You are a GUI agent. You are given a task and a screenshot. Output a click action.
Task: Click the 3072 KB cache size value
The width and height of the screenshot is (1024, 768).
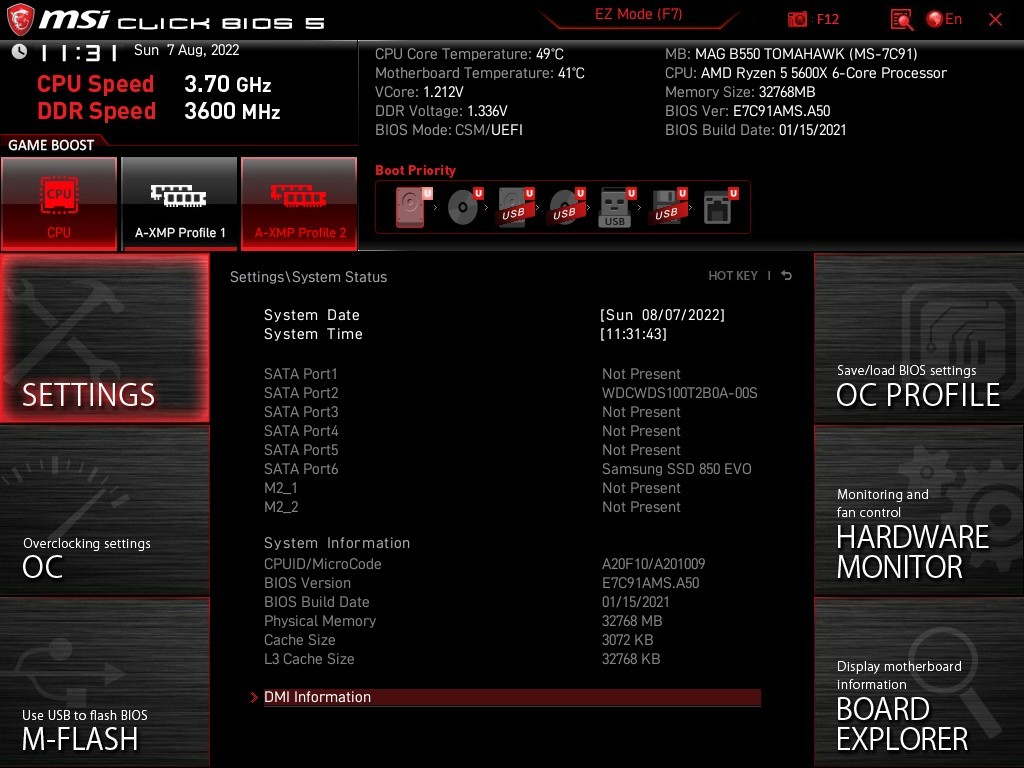(627, 640)
